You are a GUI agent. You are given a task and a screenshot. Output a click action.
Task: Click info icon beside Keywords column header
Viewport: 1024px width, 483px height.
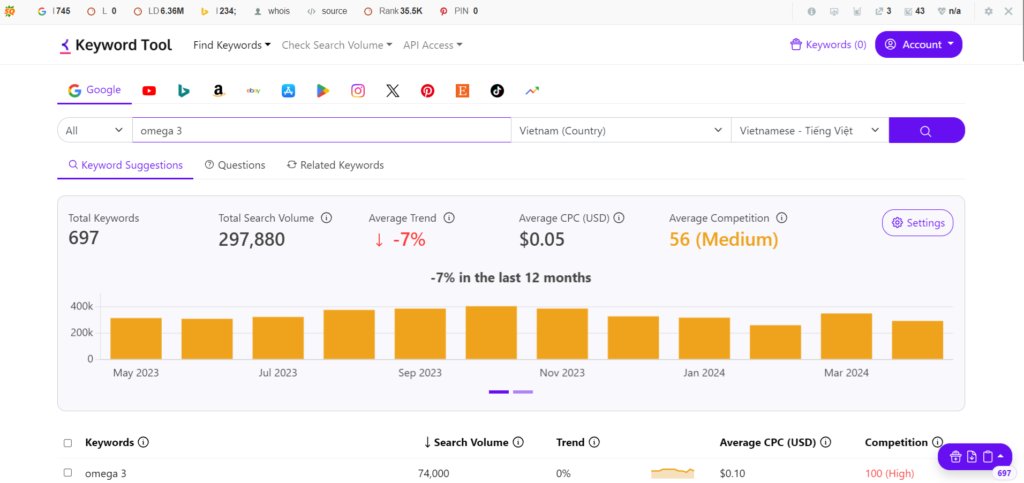coord(144,443)
